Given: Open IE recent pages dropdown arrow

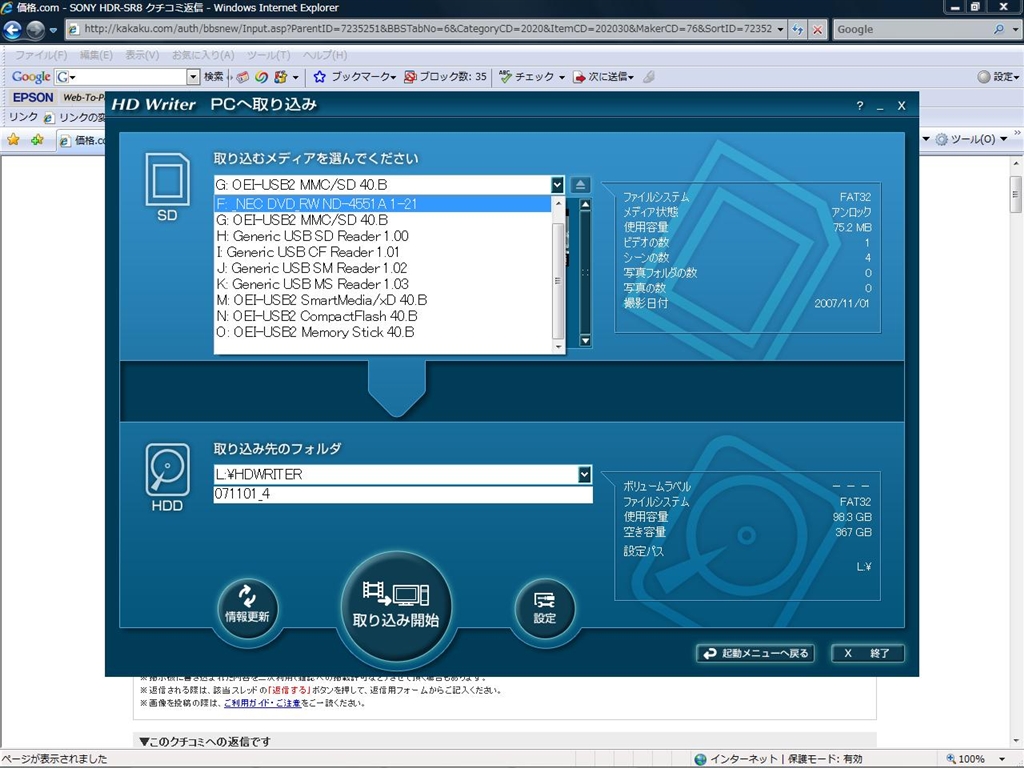Looking at the screenshot, I should [x=53, y=30].
